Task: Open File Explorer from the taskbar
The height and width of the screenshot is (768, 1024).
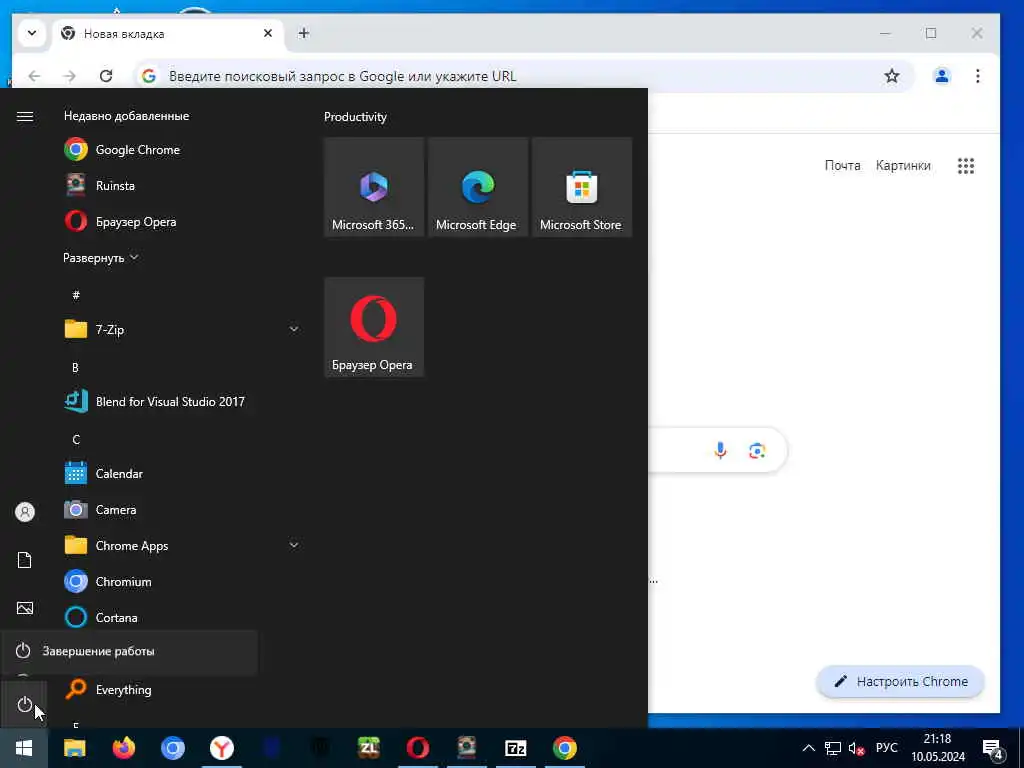Action: tap(74, 748)
